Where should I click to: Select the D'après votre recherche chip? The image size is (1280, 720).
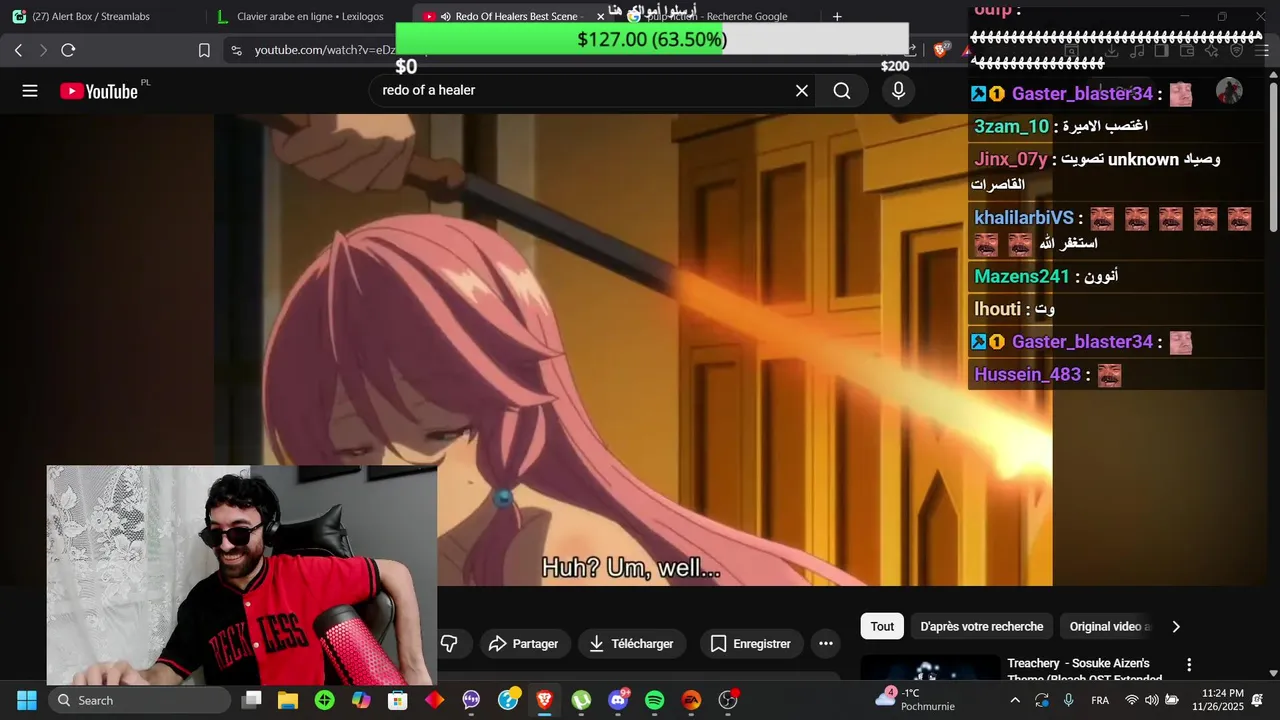pos(982,627)
